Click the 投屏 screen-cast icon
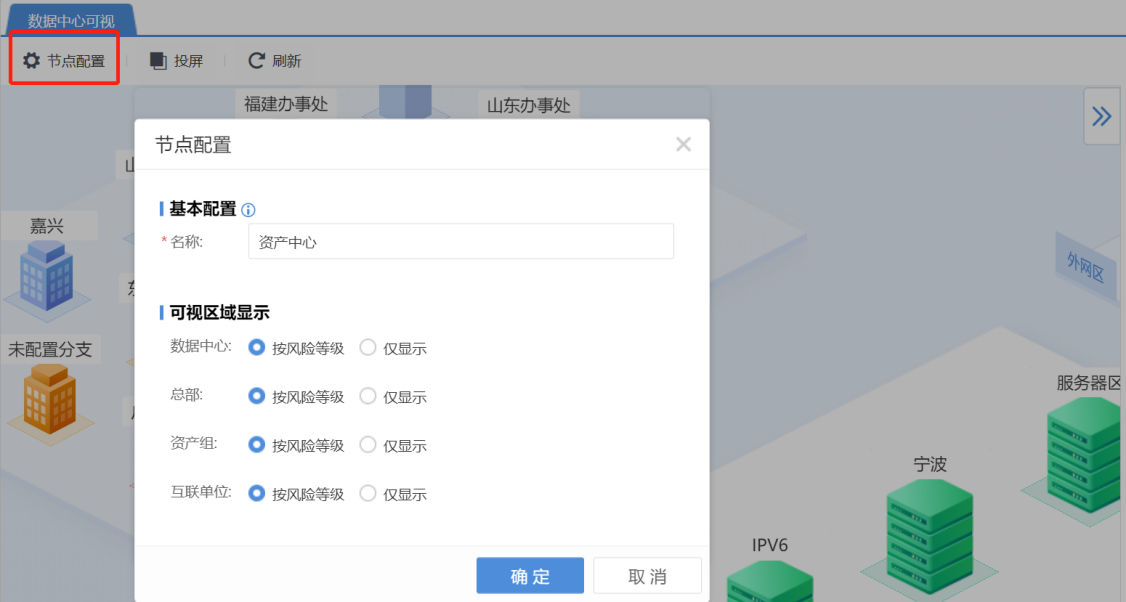 pyautogui.click(x=158, y=61)
